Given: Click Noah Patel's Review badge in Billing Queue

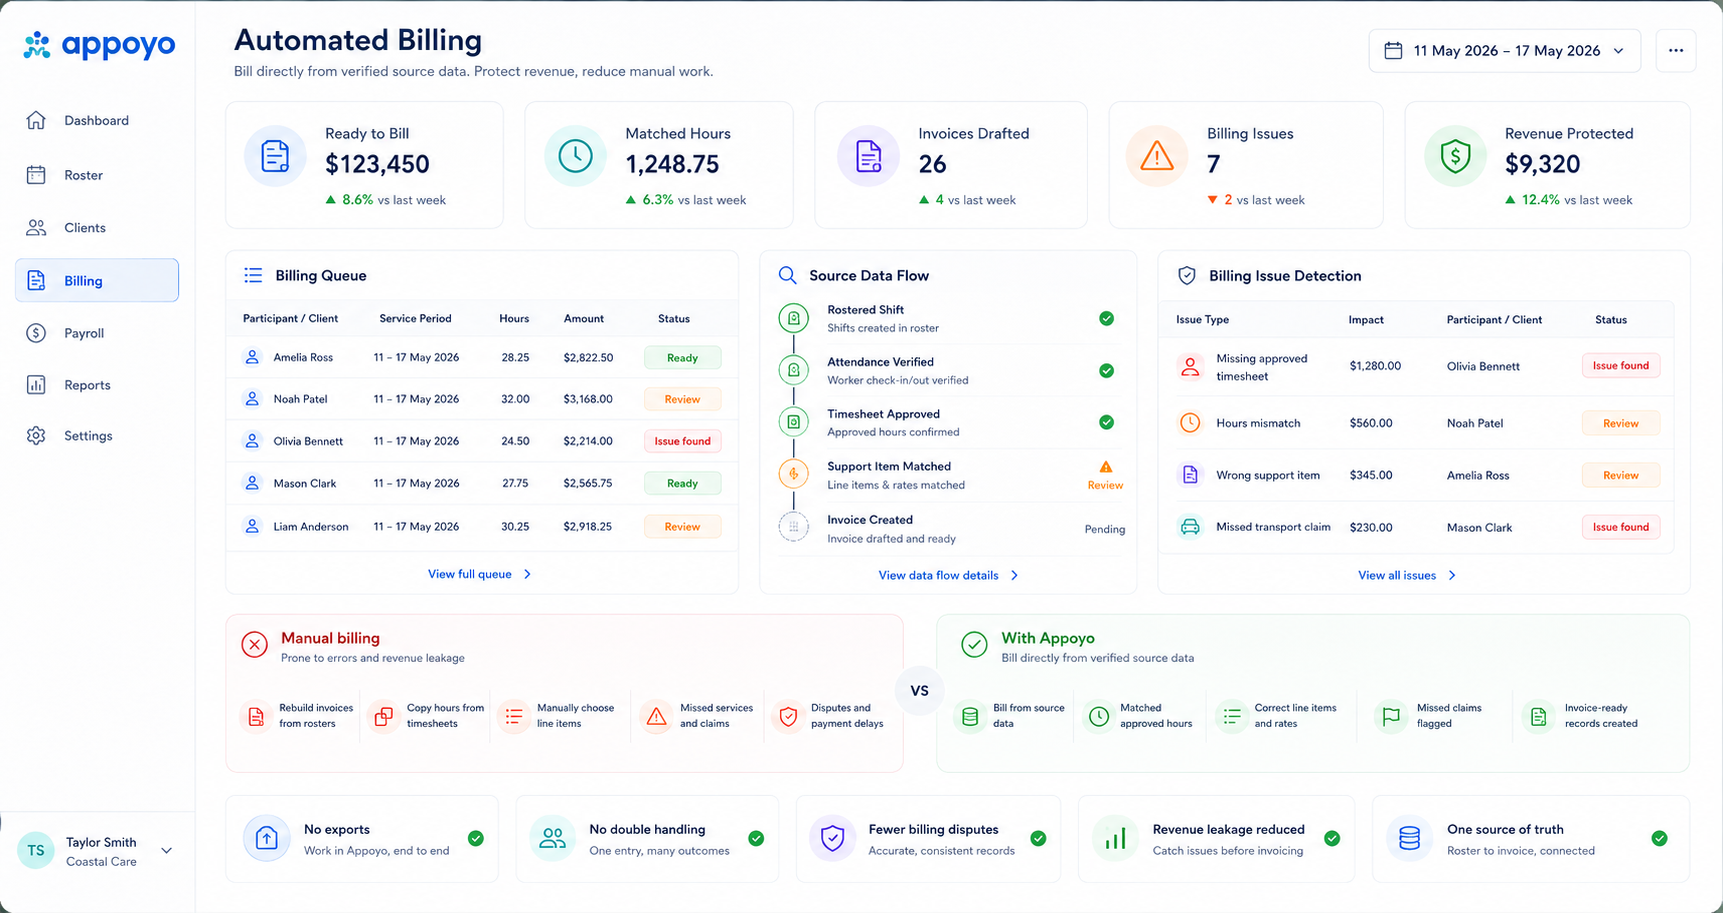Looking at the screenshot, I should tap(682, 399).
